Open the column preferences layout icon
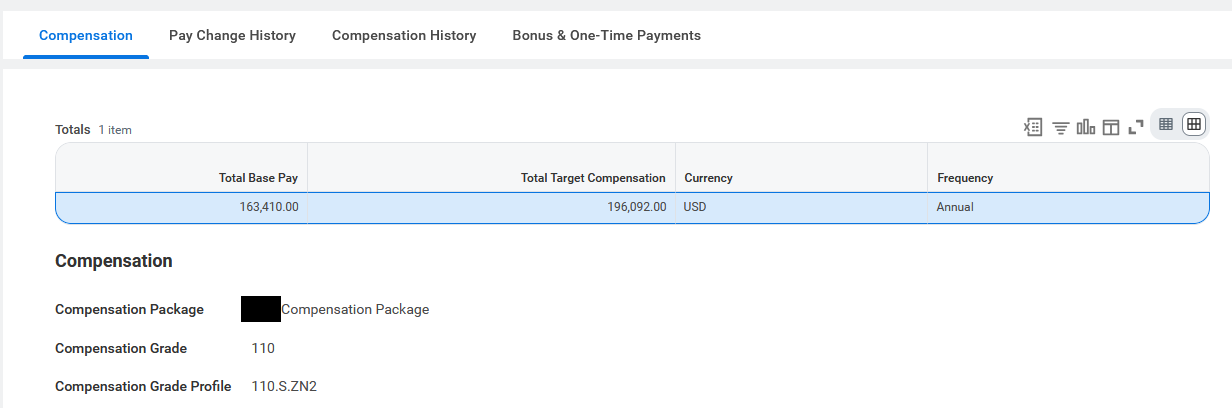Screen dimensions: 1232x408 1110,127
